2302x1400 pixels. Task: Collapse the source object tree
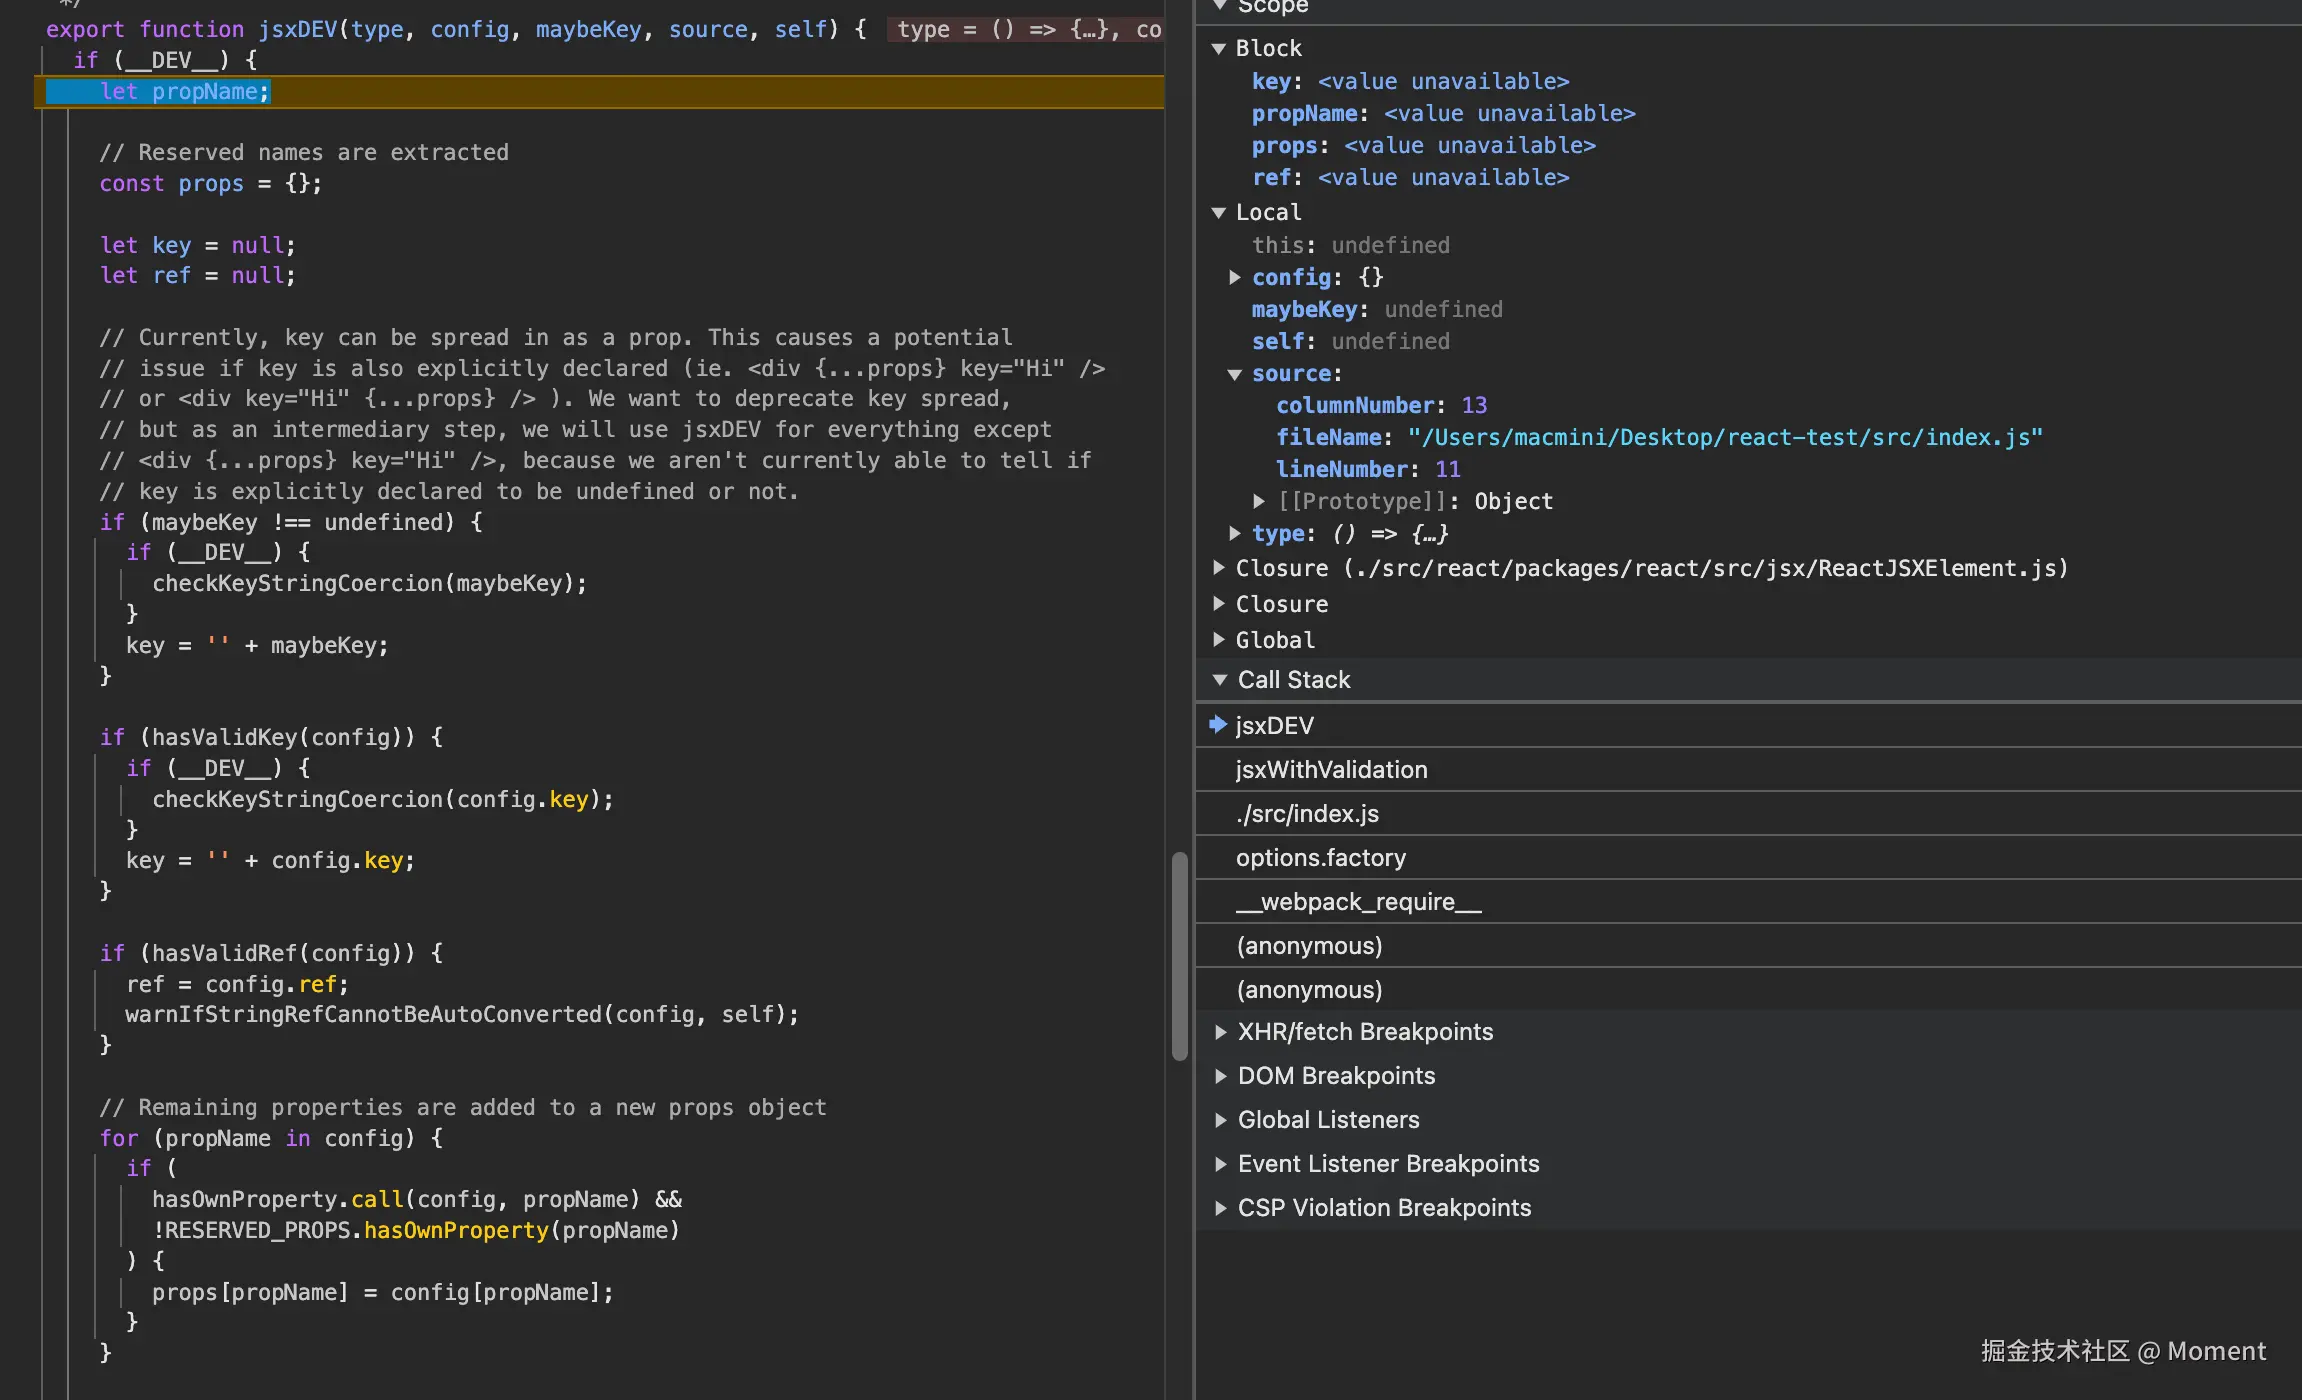click(x=1235, y=374)
